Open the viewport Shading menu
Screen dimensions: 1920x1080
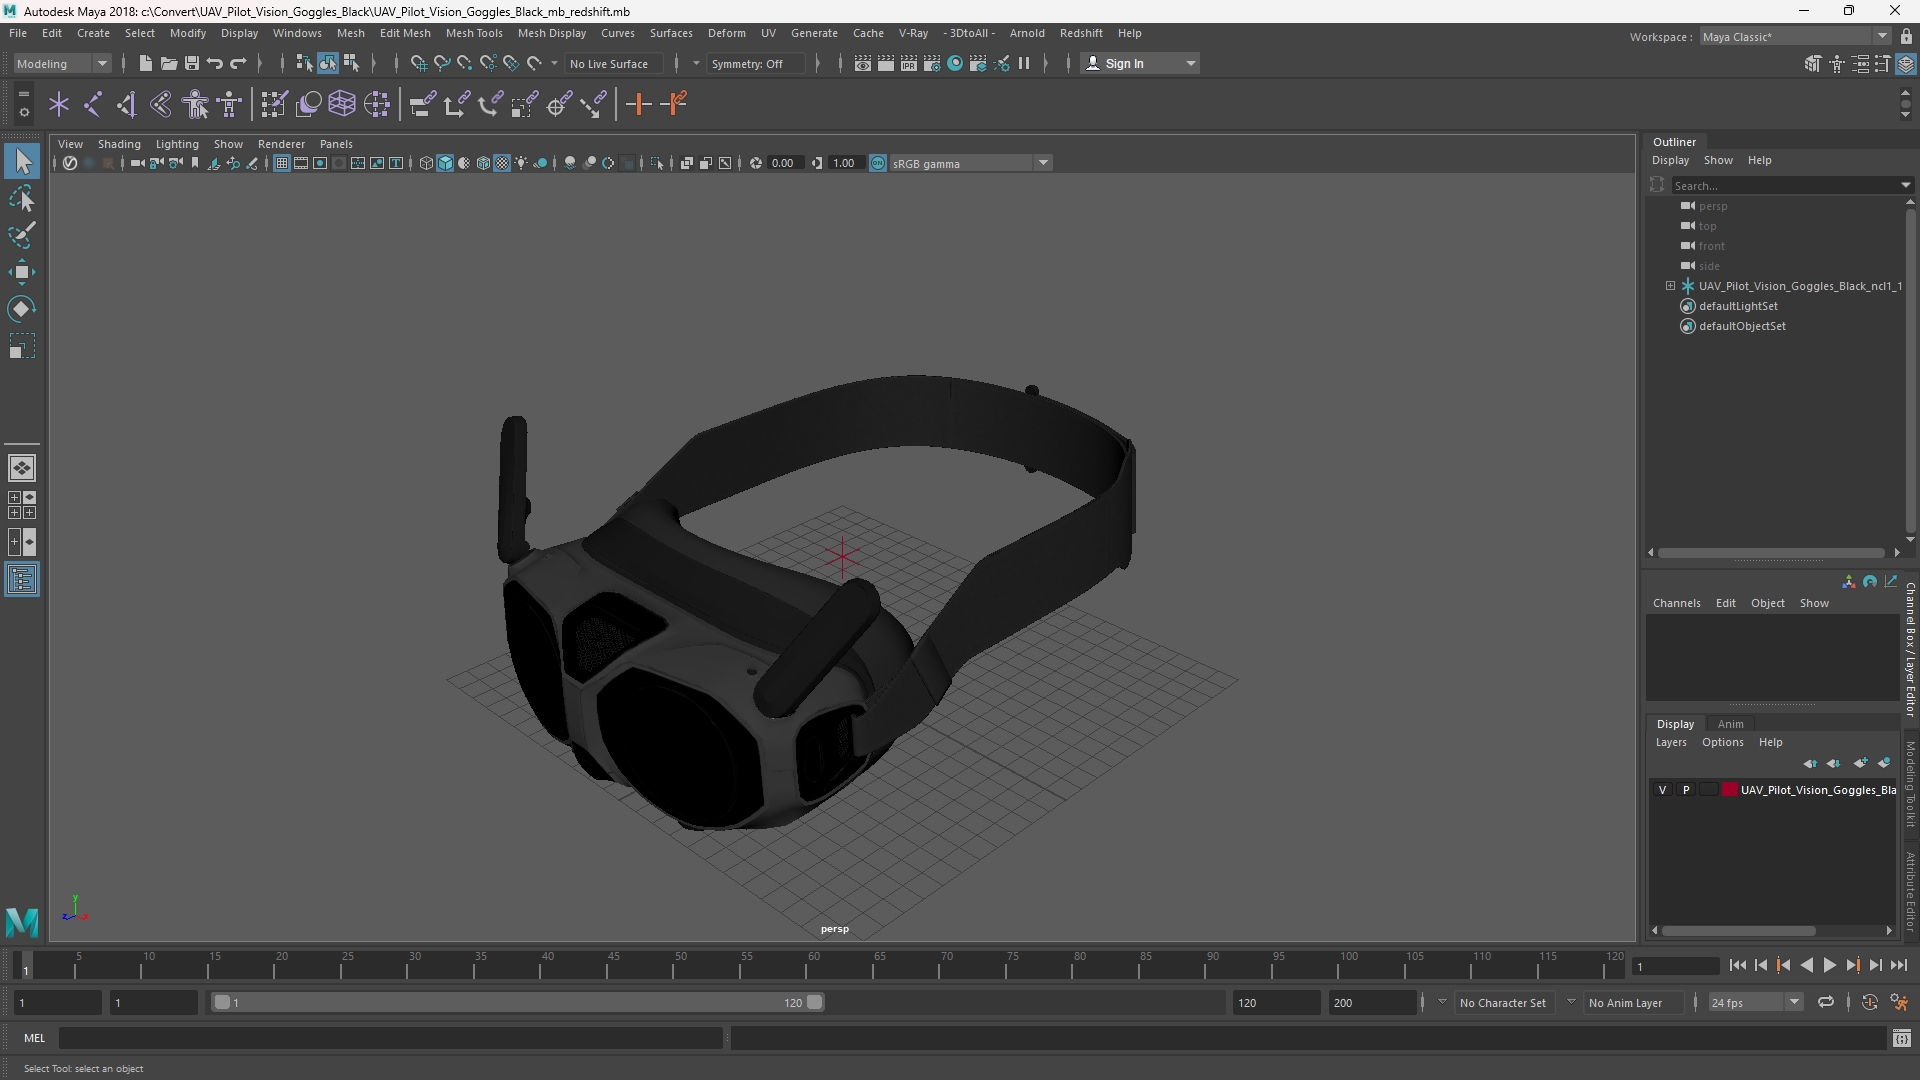click(119, 144)
